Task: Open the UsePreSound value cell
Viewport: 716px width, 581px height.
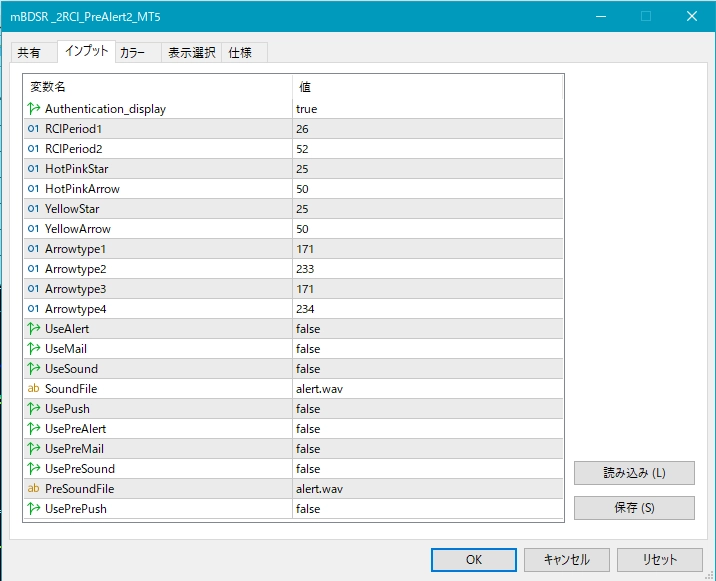Action: (308, 469)
